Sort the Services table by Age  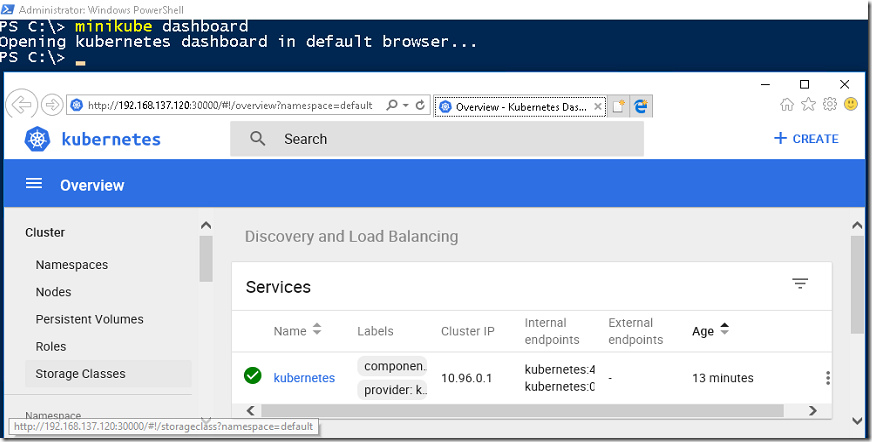[x=710, y=330]
